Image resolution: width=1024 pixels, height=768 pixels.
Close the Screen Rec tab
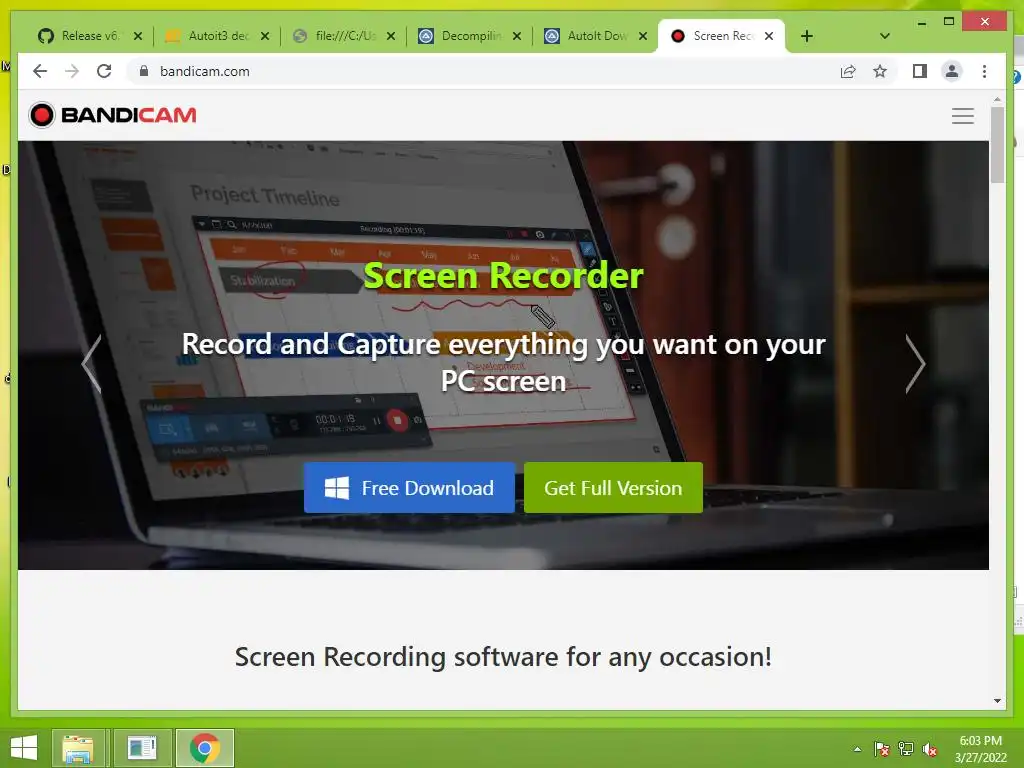(769, 36)
